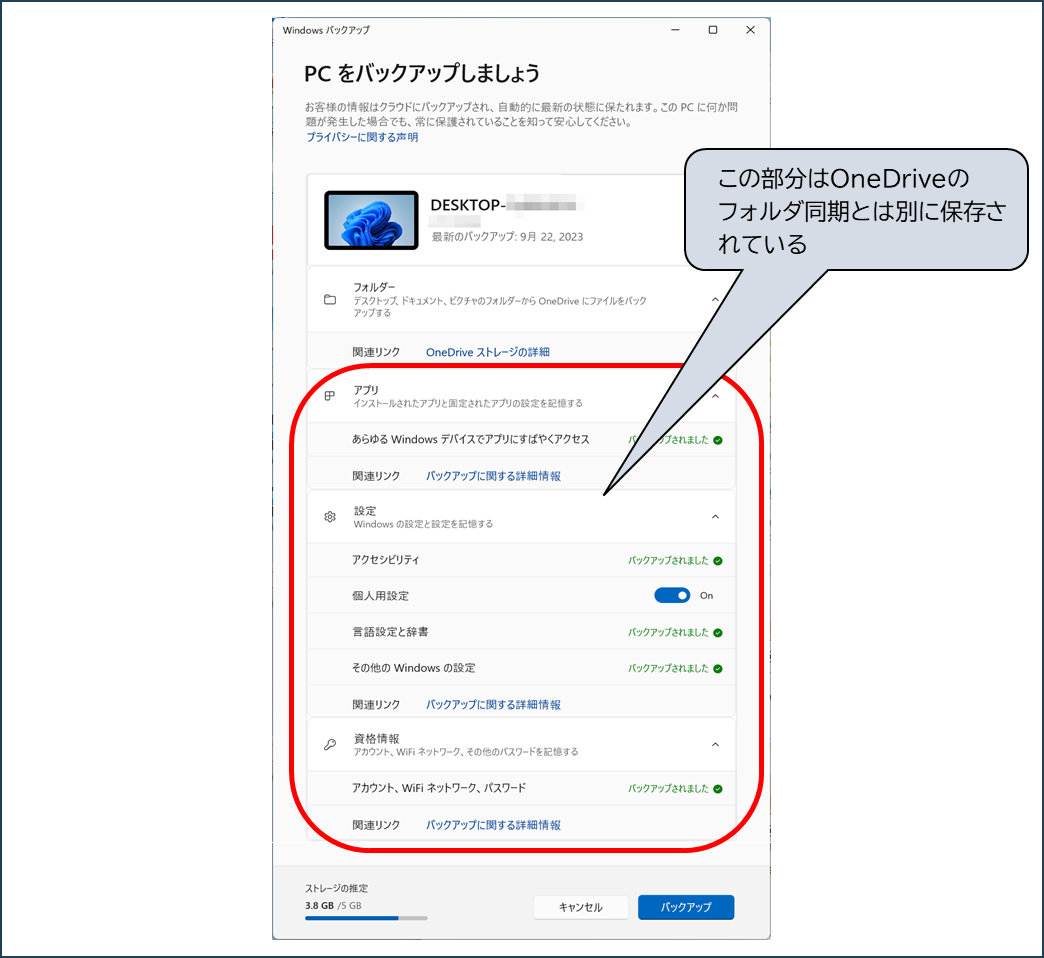This screenshot has width=1044, height=958.
Task: Click the apps icon beside アプリ
Action: (x=330, y=396)
